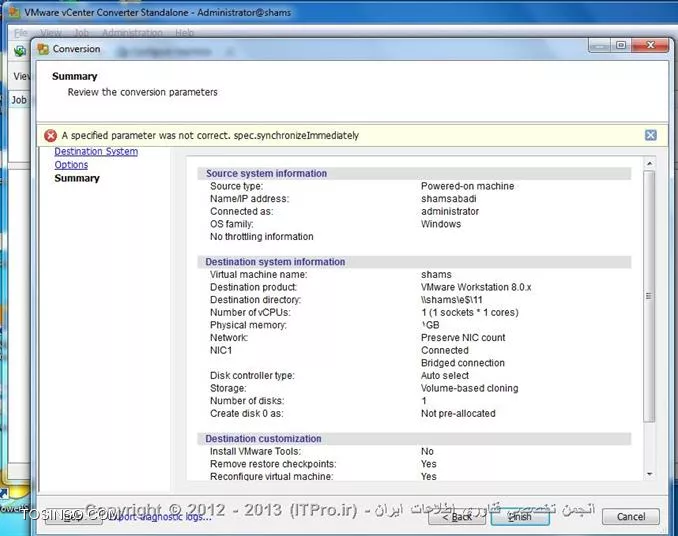The height and width of the screenshot is (536, 678).
Task: Click the error message text about spec.synchronizeImmediately
Action: click(x=210, y=136)
